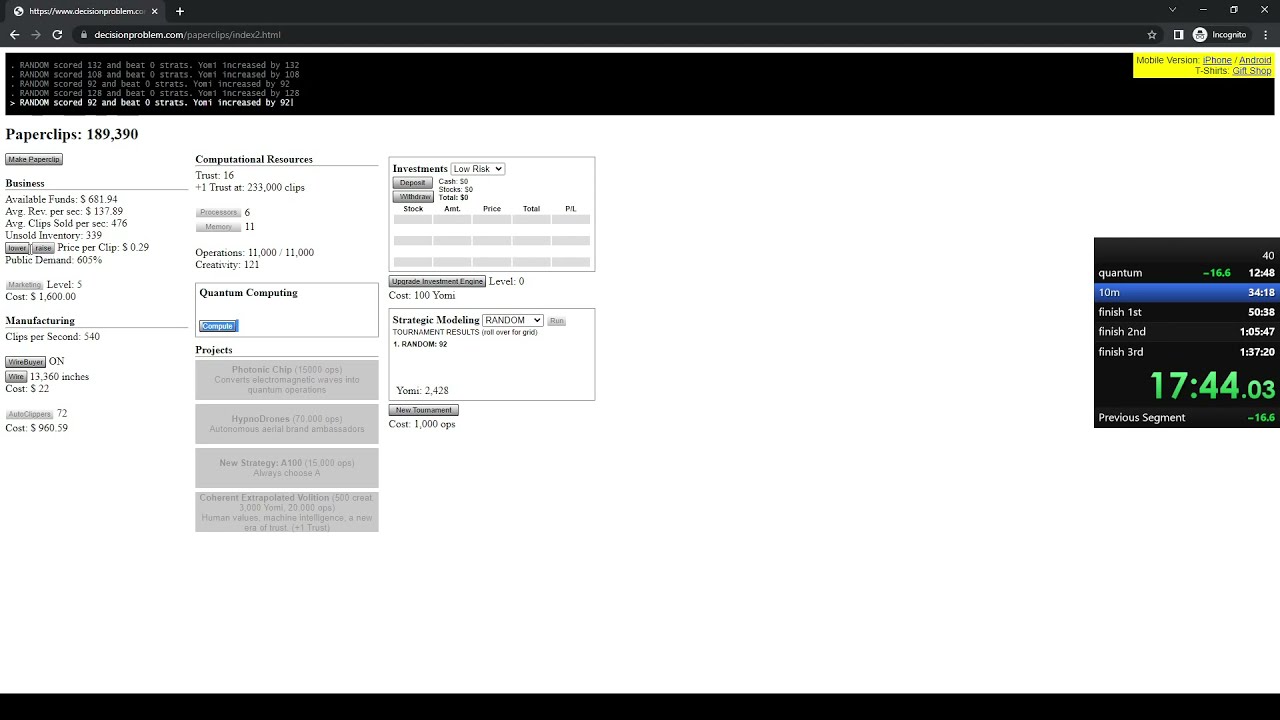Viewport: 1280px width, 720px height.
Task: Withdraw funds from investments
Action: 414,197
